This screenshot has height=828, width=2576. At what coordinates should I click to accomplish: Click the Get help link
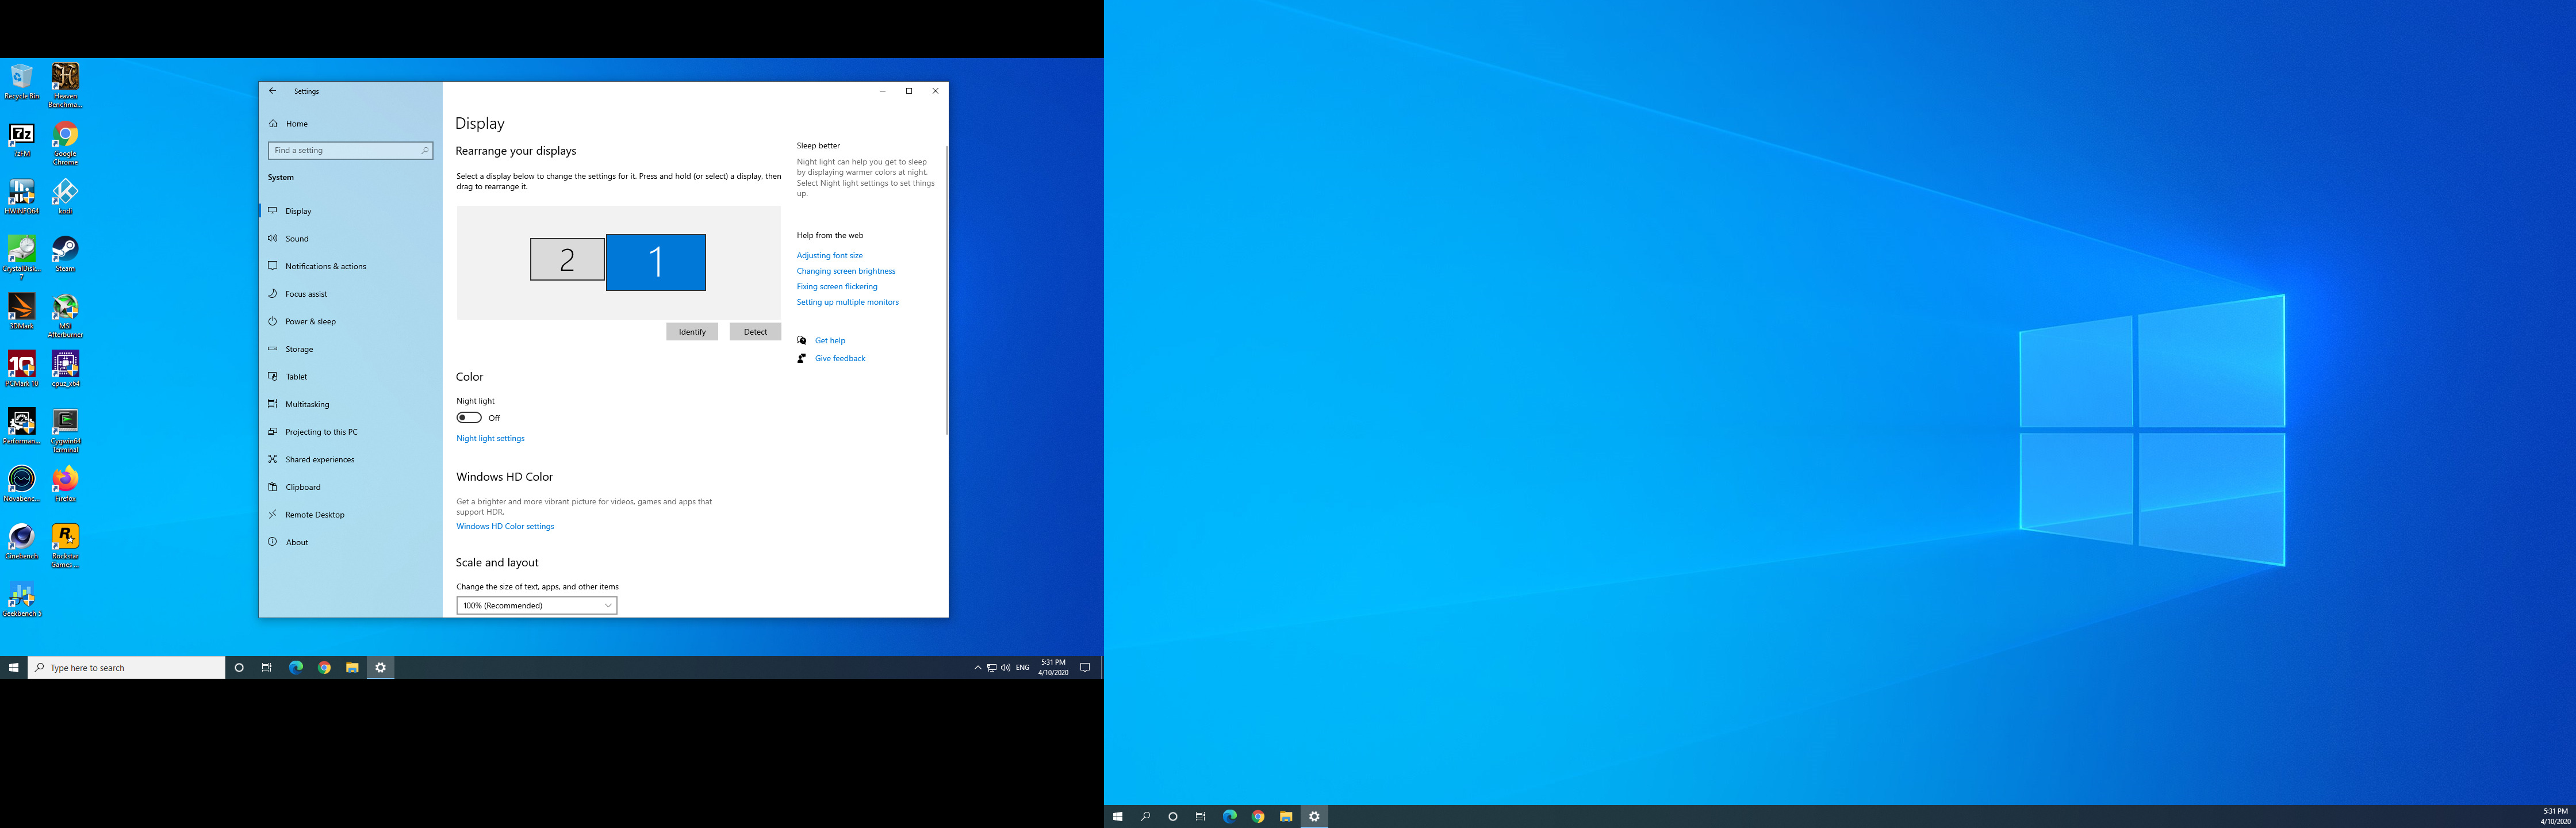click(x=830, y=341)
